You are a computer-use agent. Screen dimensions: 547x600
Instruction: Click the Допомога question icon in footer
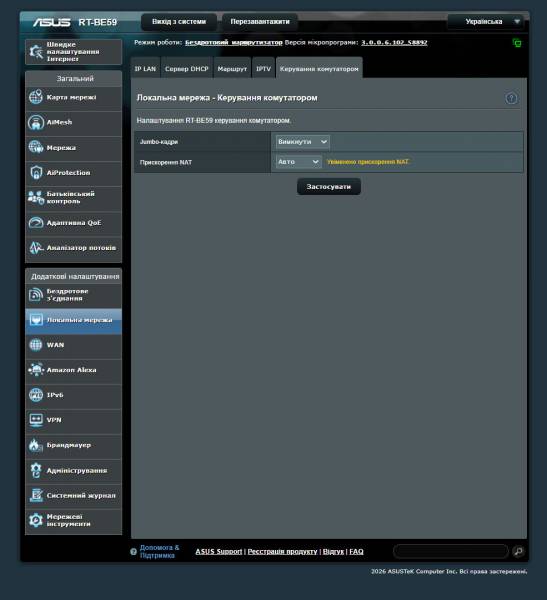coord(133,552)
